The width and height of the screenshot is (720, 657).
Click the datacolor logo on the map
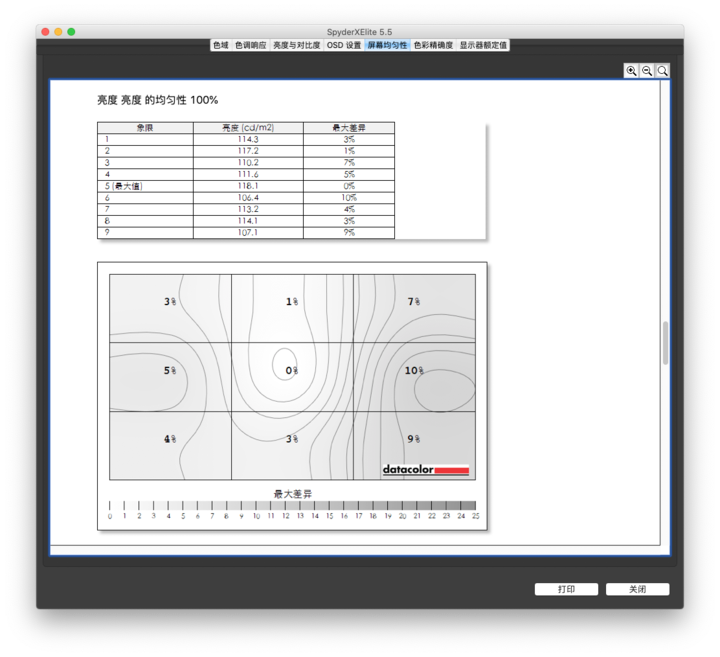426,469
